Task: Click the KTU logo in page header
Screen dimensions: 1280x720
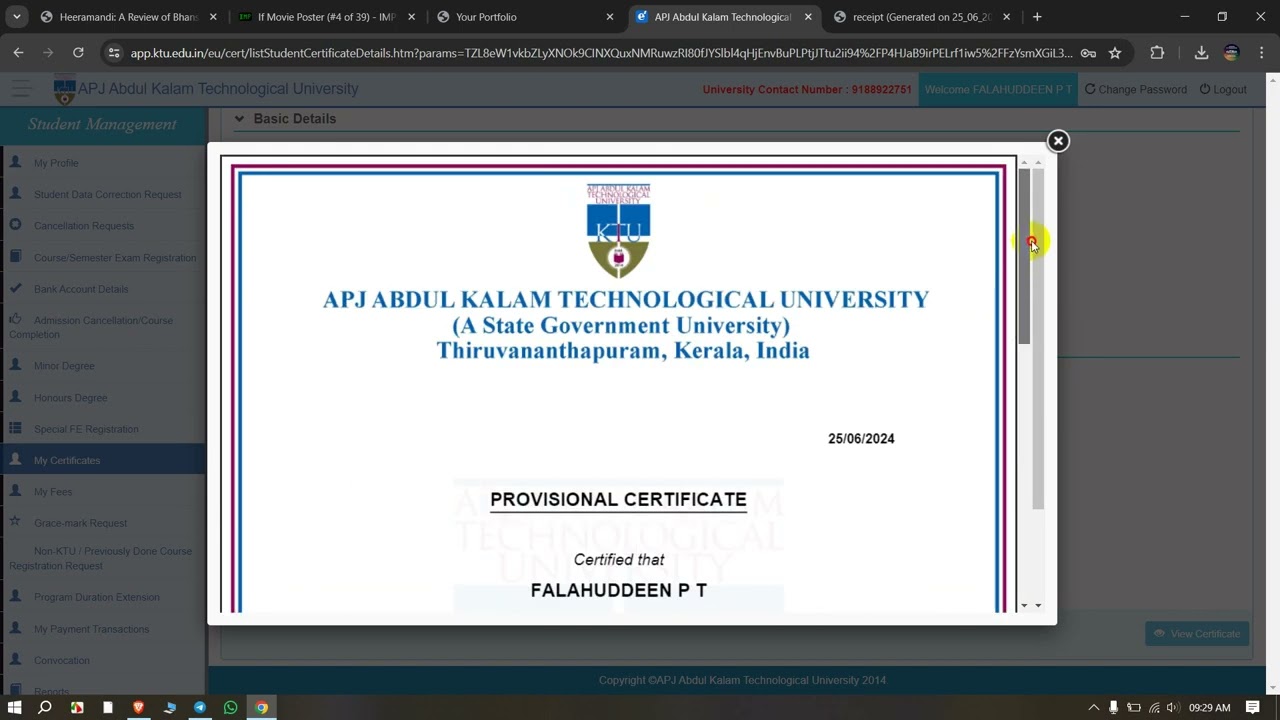Action: tap(64, 91)
